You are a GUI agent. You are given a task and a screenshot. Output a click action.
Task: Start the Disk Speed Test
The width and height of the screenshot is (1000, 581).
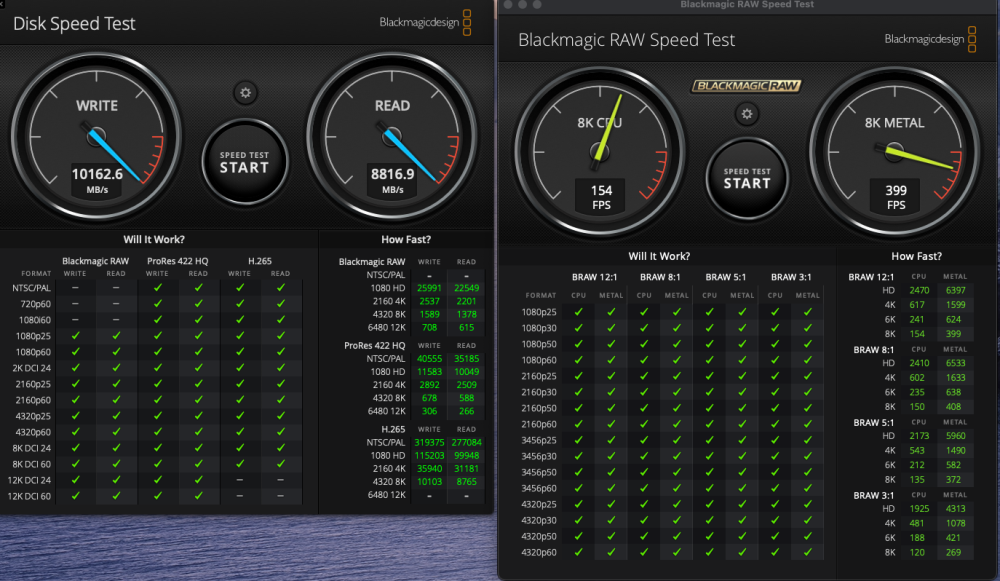pyautogui.click(x=245, y=163)
